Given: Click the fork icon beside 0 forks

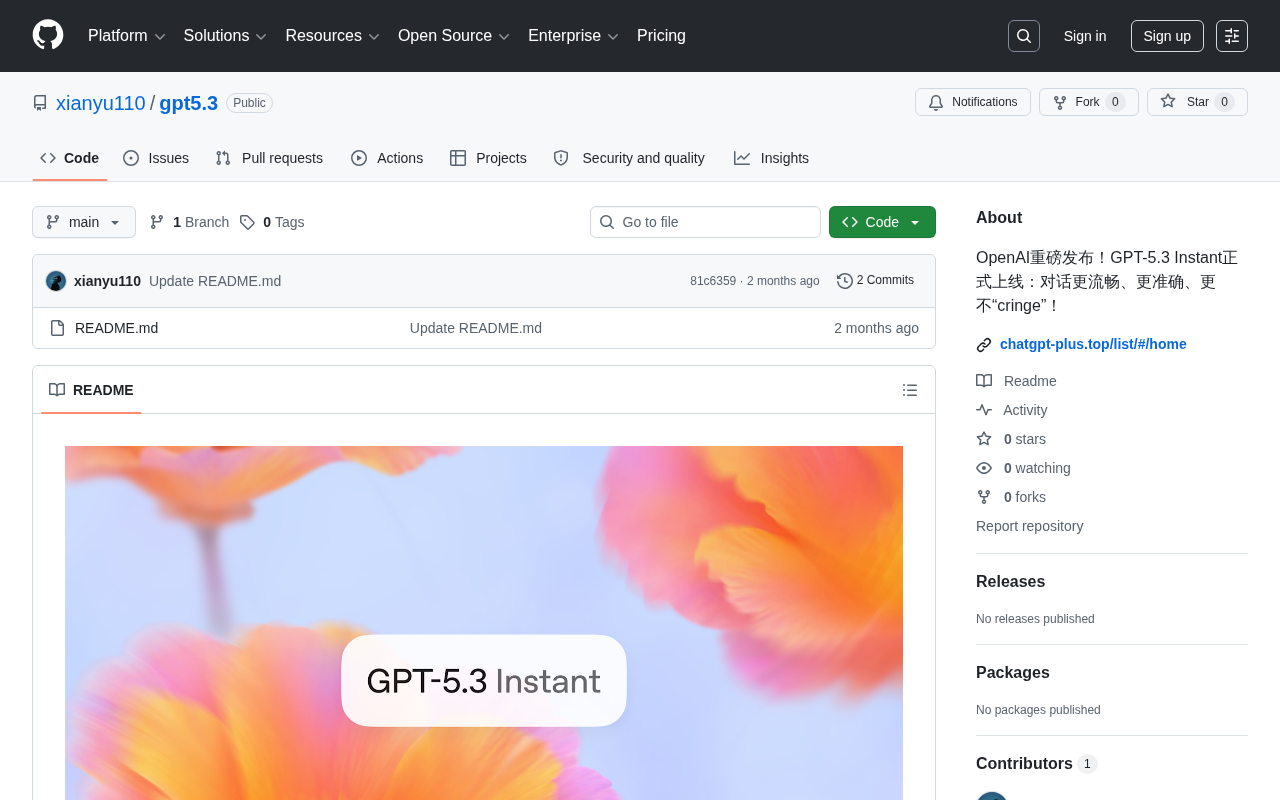Looking at the screenshot, I should [x=984, y=497].
